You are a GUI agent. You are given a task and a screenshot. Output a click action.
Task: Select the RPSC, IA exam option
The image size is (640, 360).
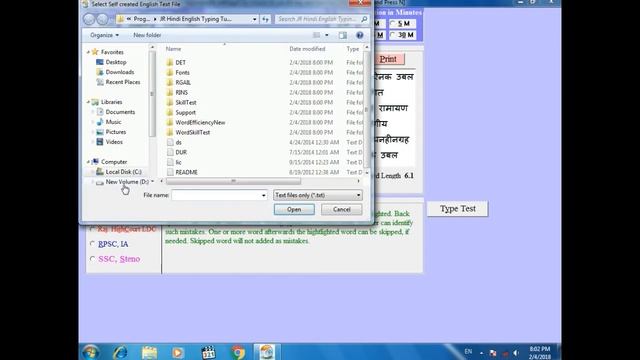tap(109, 244)
